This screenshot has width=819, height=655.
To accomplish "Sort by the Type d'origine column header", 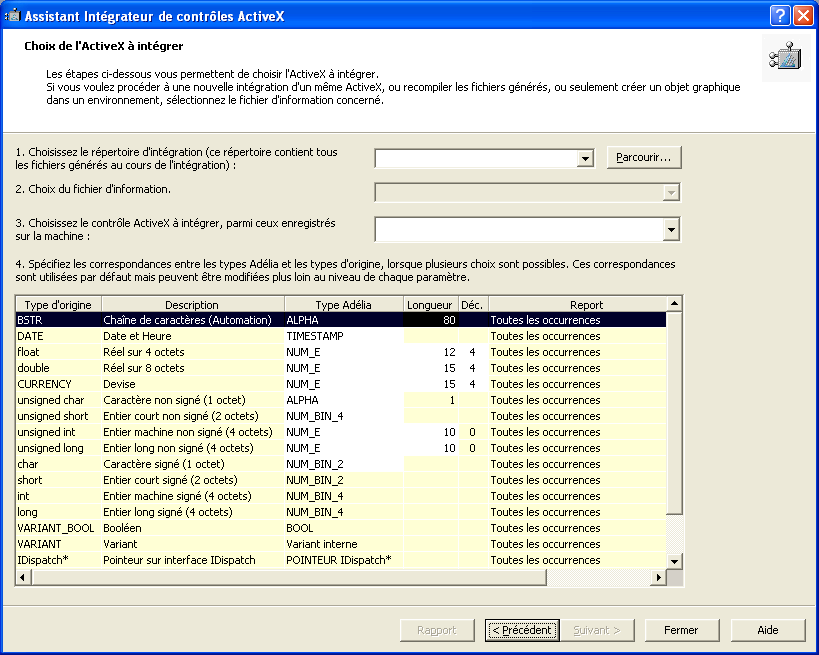I will coord(58,304).
